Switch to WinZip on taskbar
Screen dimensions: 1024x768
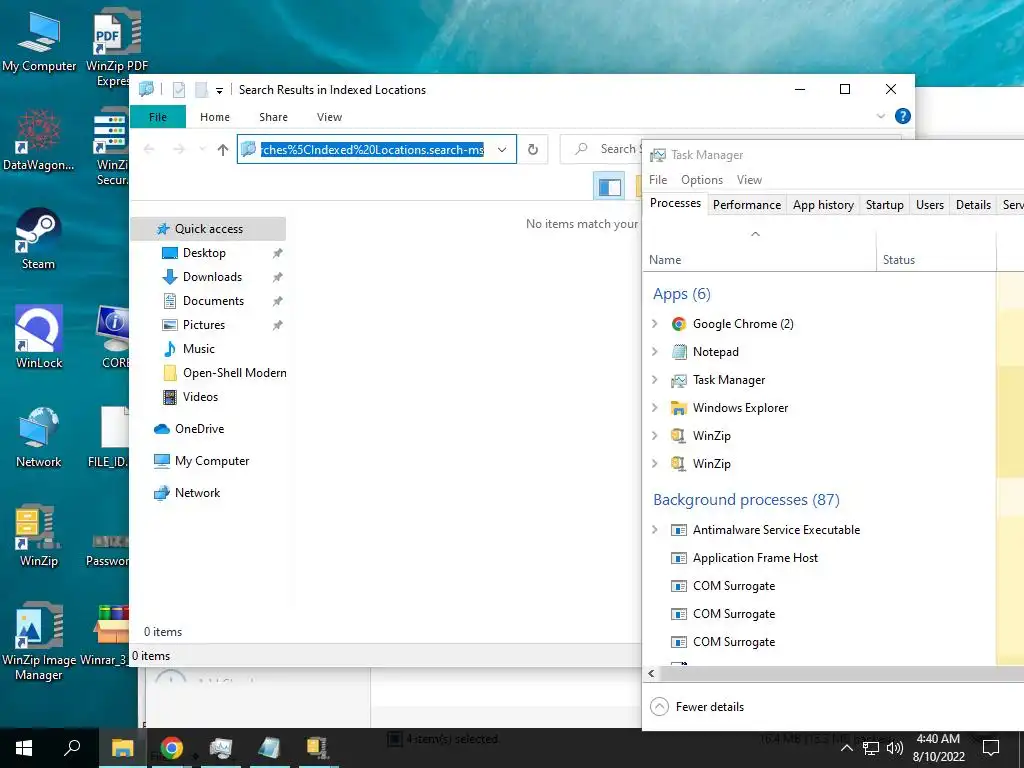[317, 748]
